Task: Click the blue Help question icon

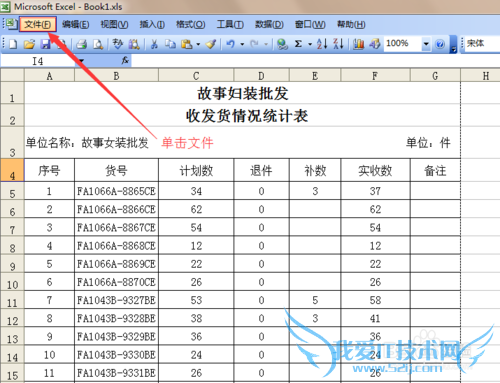Action: coord(440,44)
